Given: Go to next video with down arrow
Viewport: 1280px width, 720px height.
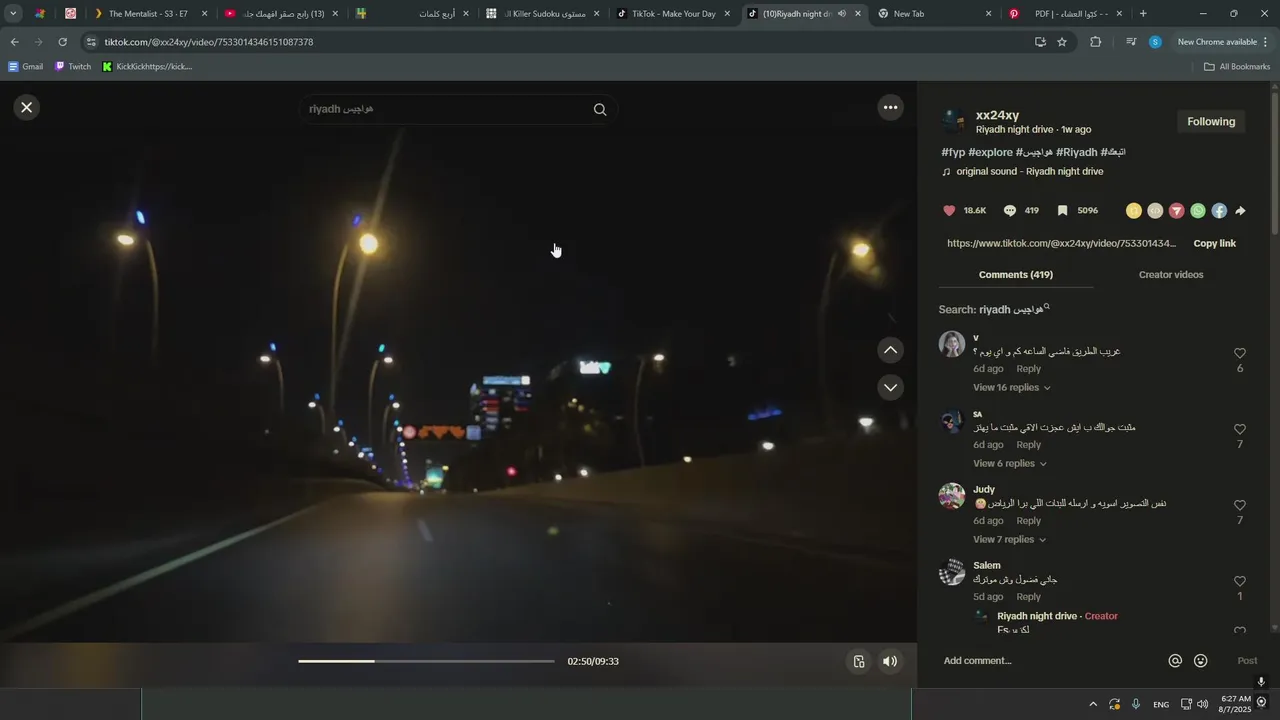Looking at the screenshot, I should pos(890,387).
